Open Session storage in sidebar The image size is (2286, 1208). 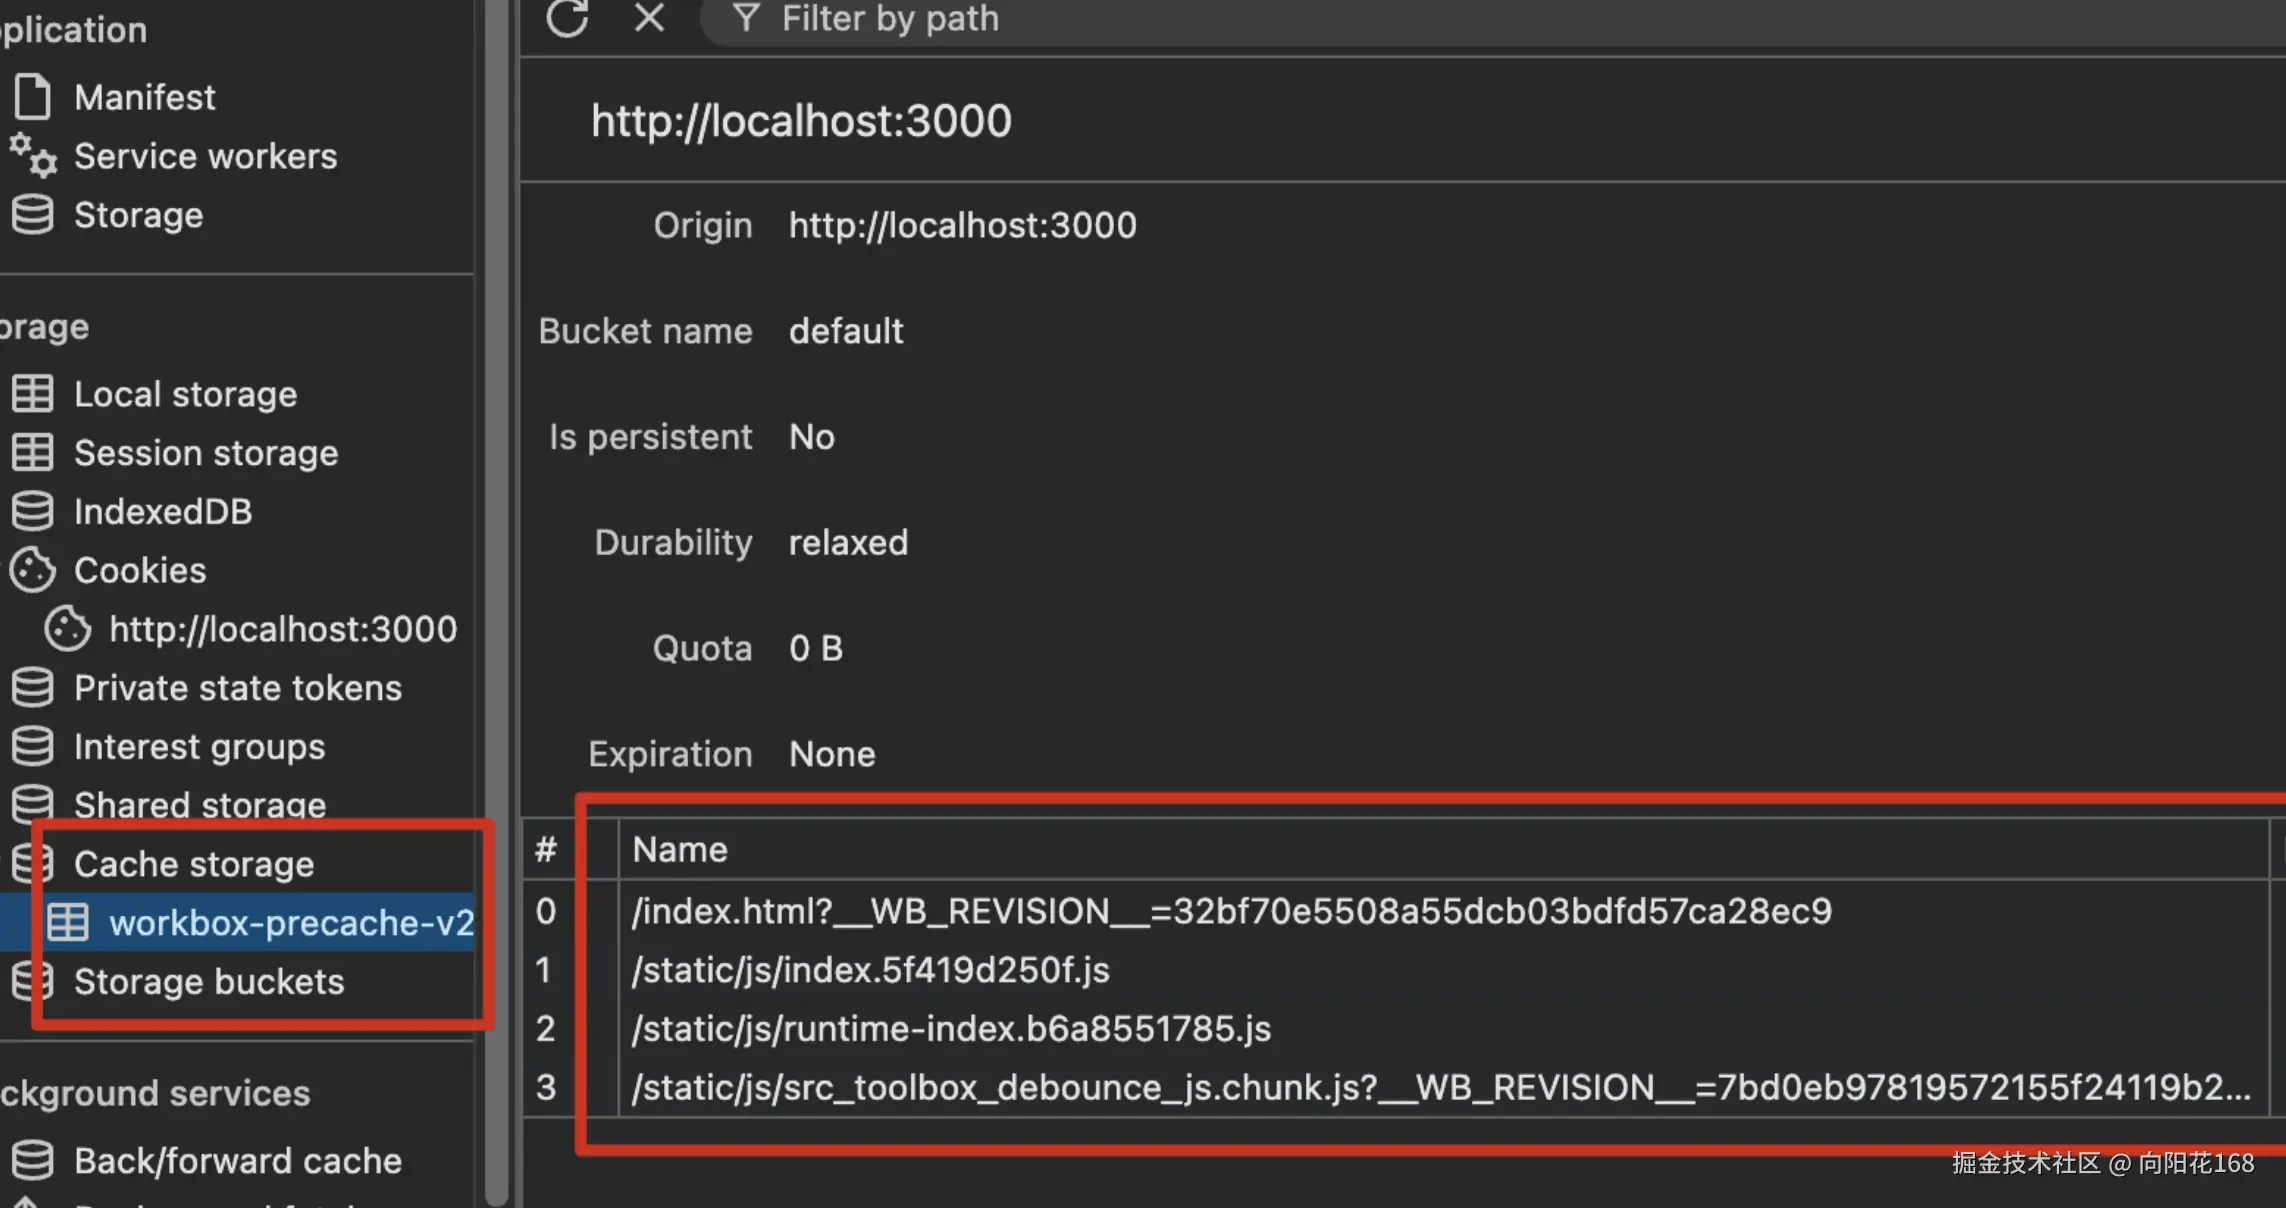[206, 453]
